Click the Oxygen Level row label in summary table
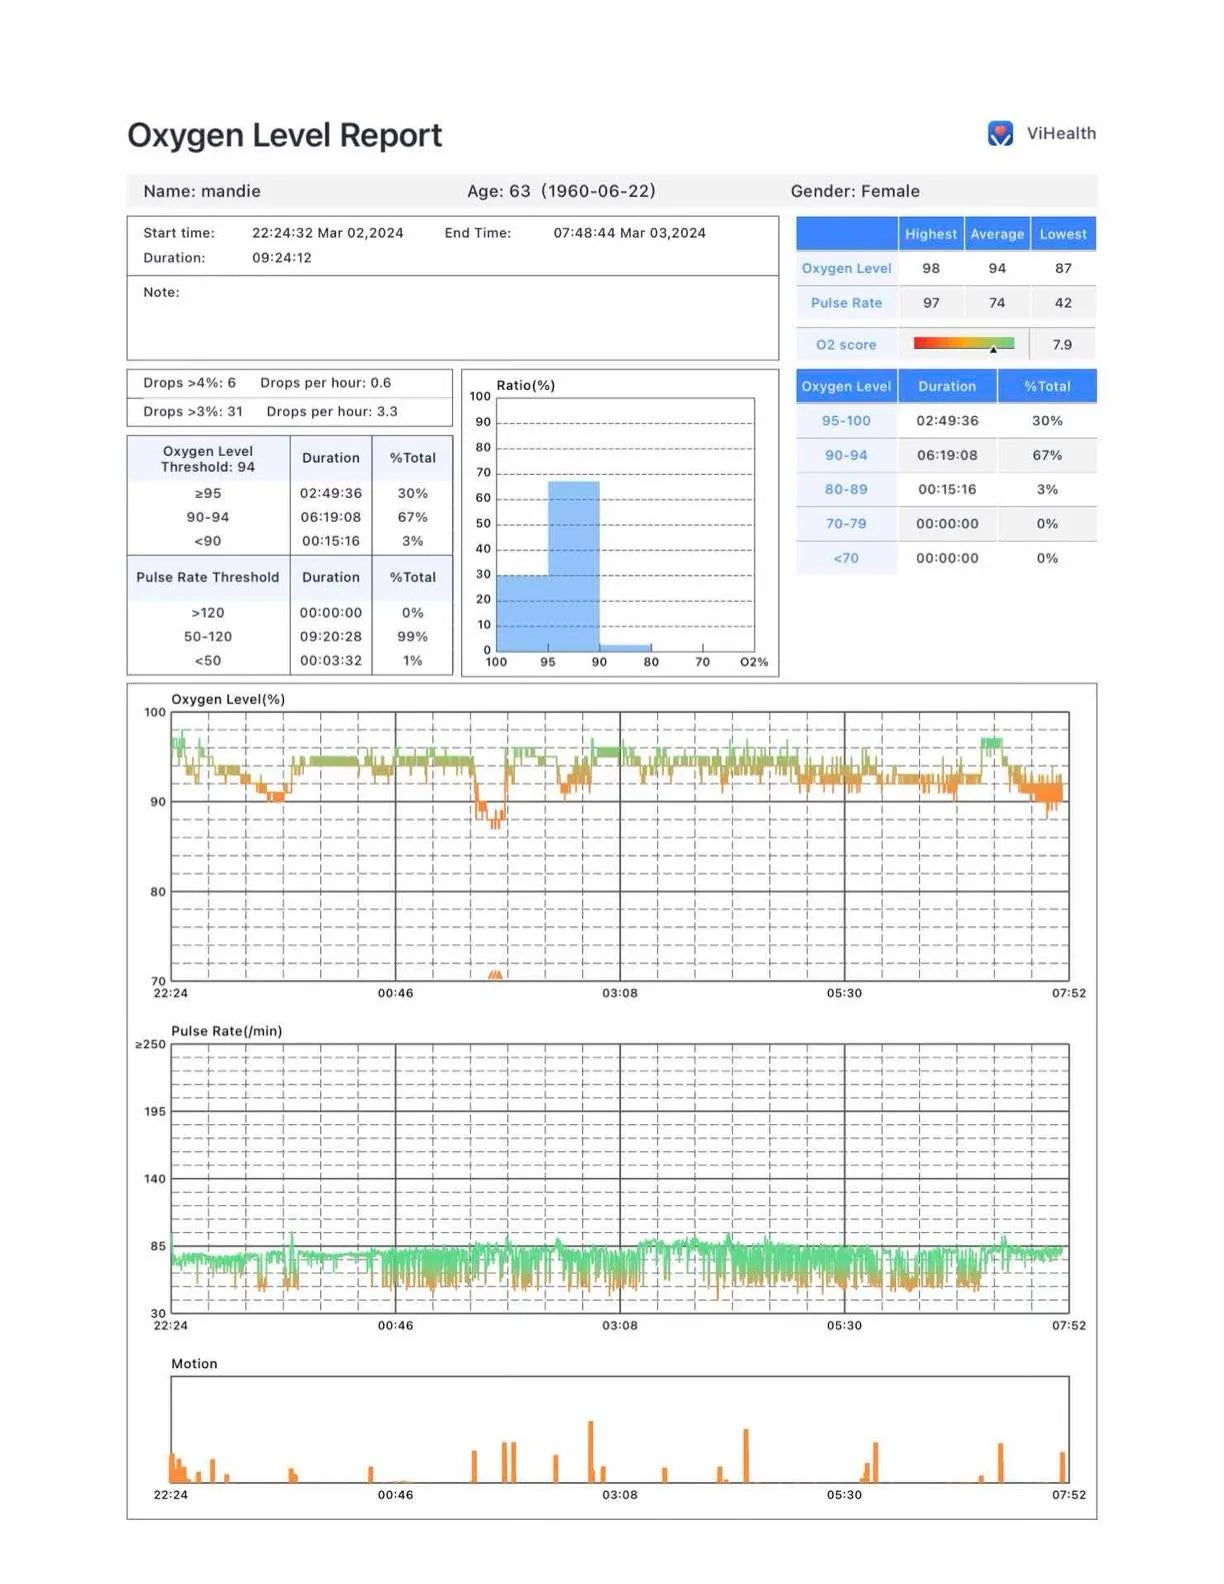The height and width of the screenshot is (1584, 1224). (x=846, y=268)
